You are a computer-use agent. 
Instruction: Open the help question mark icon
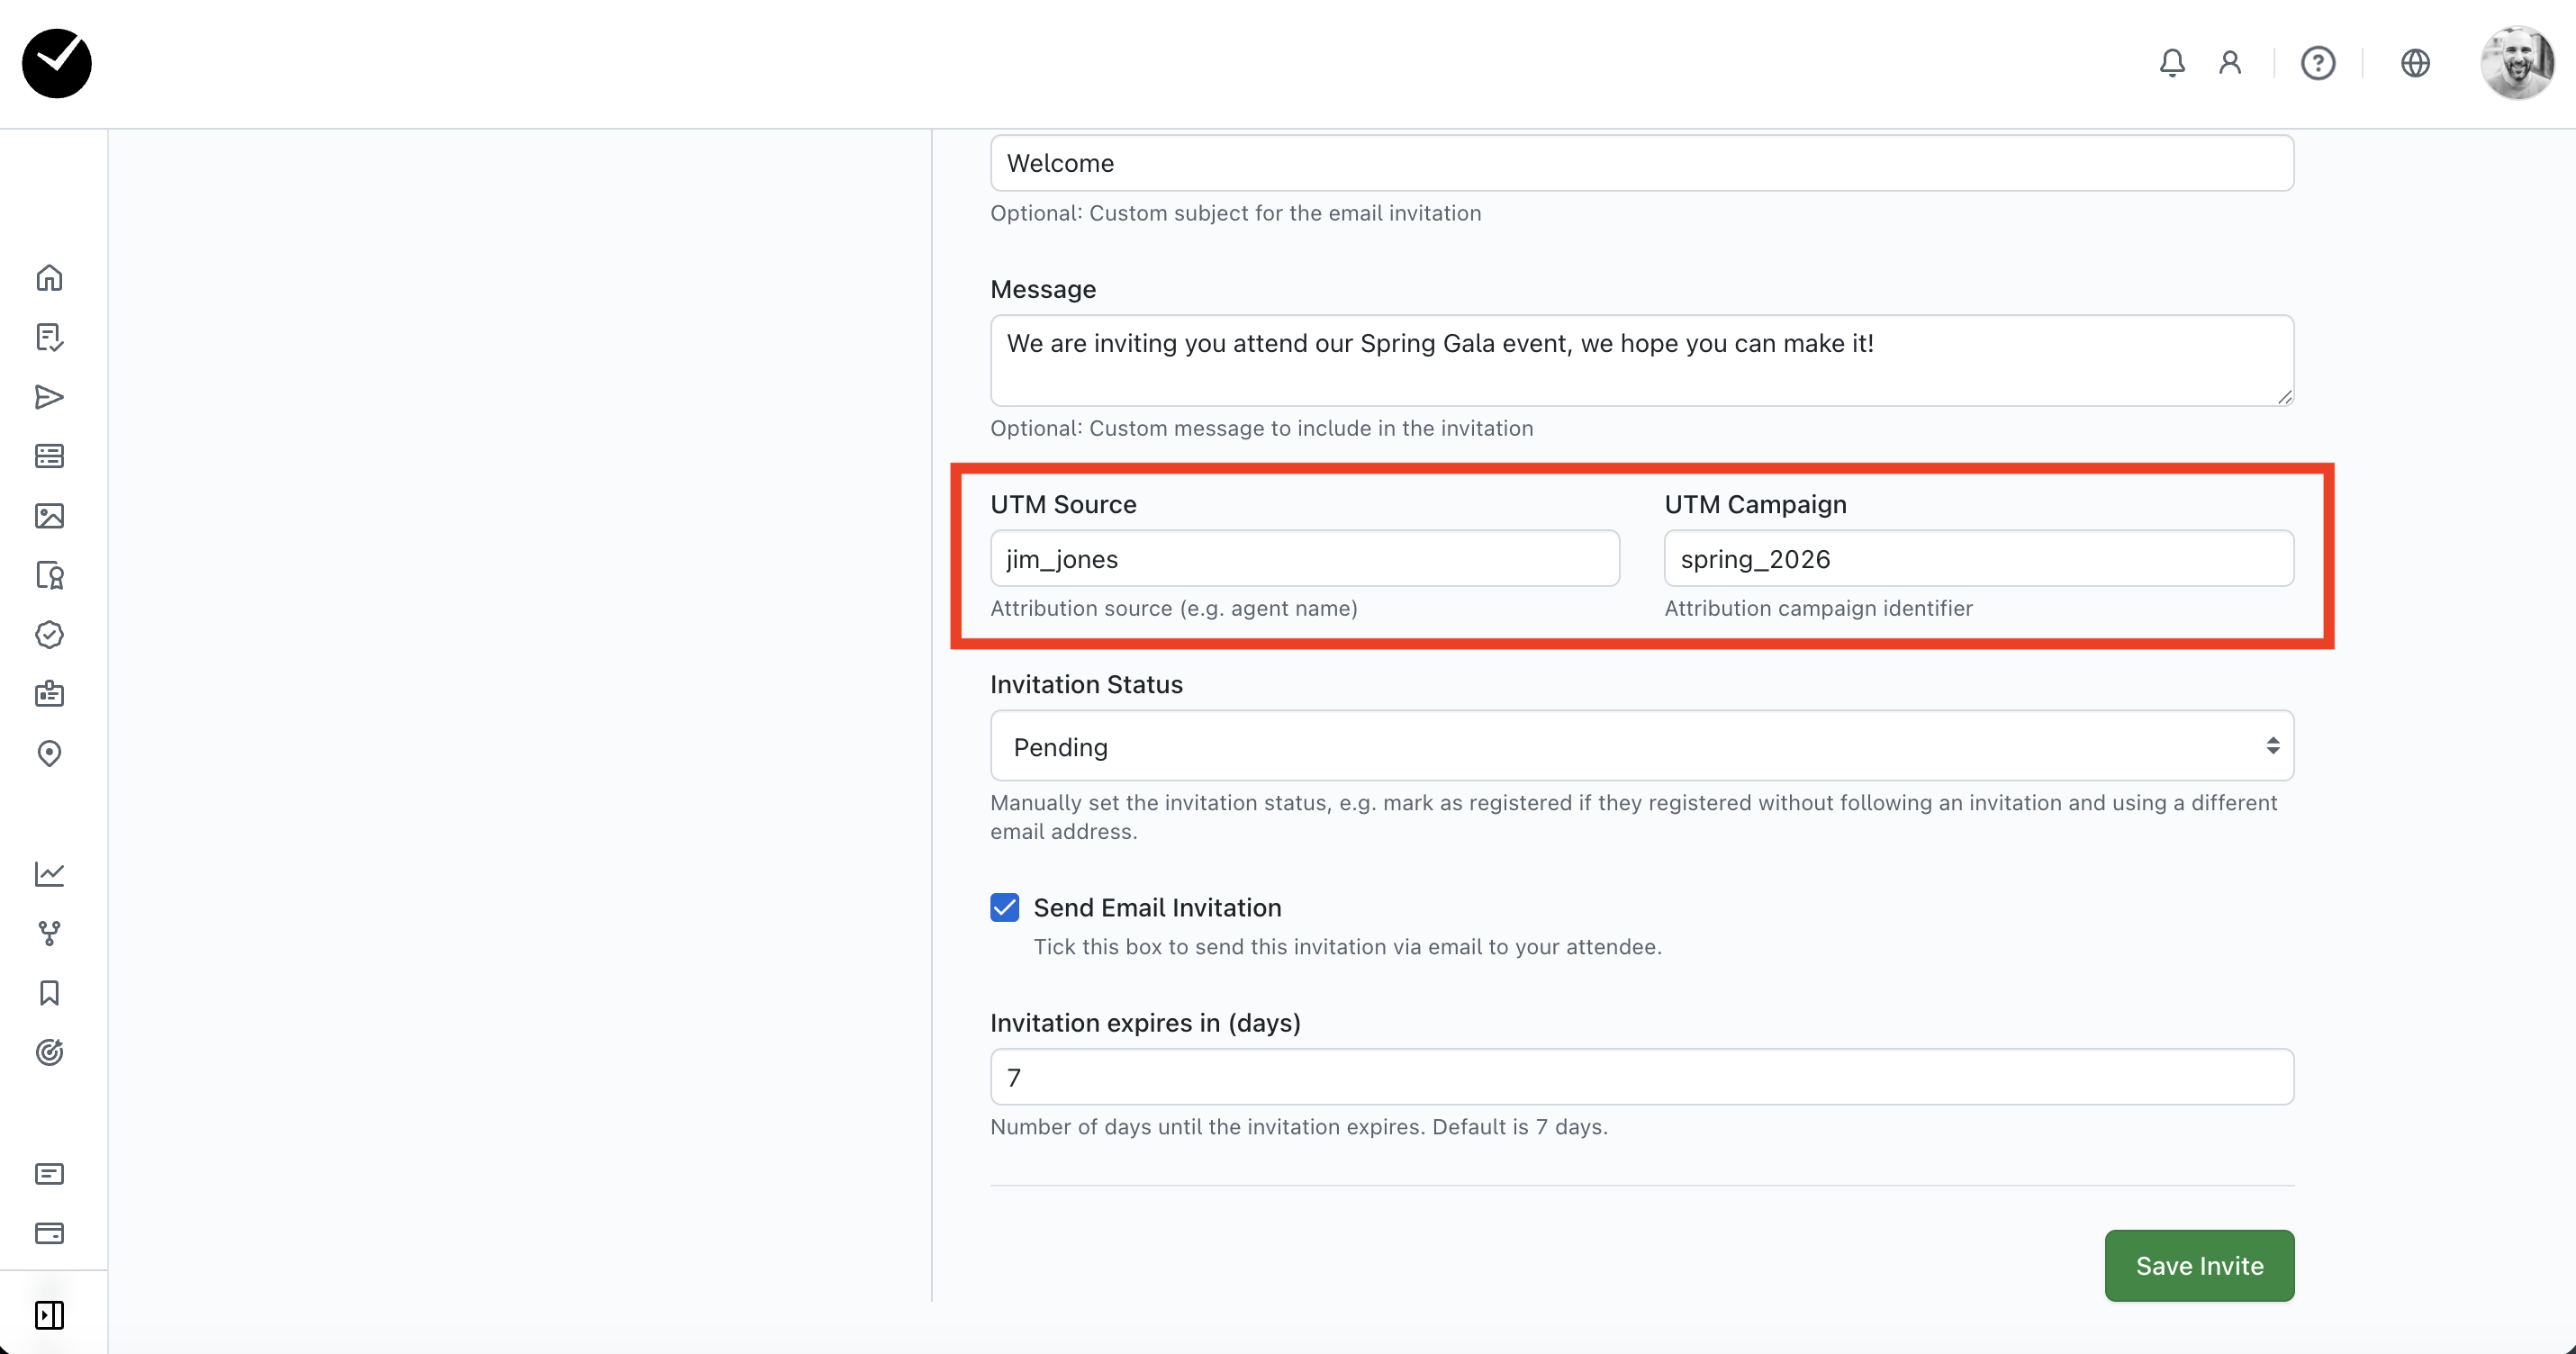click(x=2317, y=63)
